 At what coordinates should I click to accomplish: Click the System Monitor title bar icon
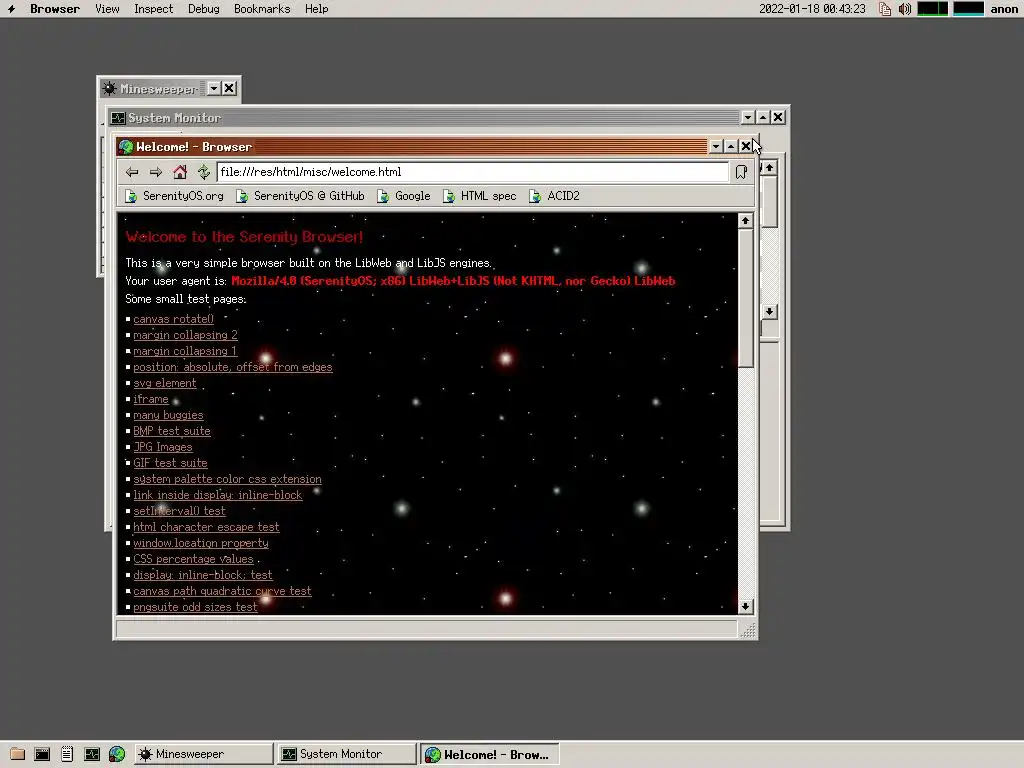tap(118, 118)
